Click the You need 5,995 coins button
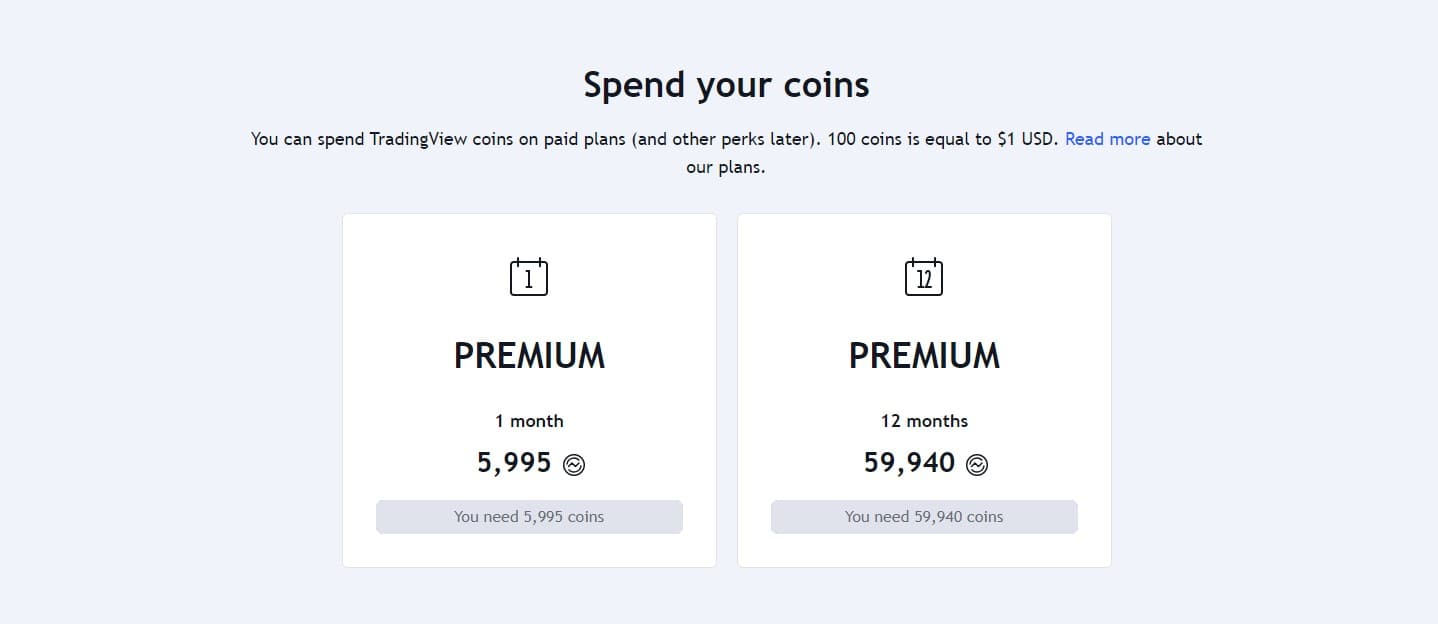 pos(528,516)
